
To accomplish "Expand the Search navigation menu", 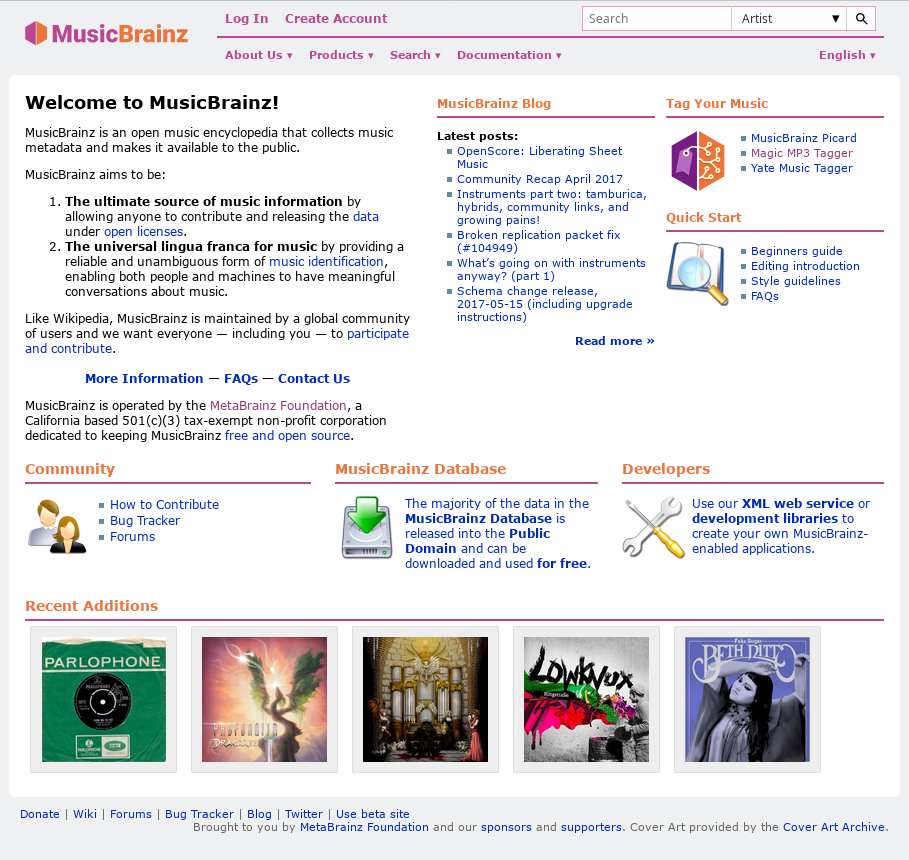I will point(415,55).
